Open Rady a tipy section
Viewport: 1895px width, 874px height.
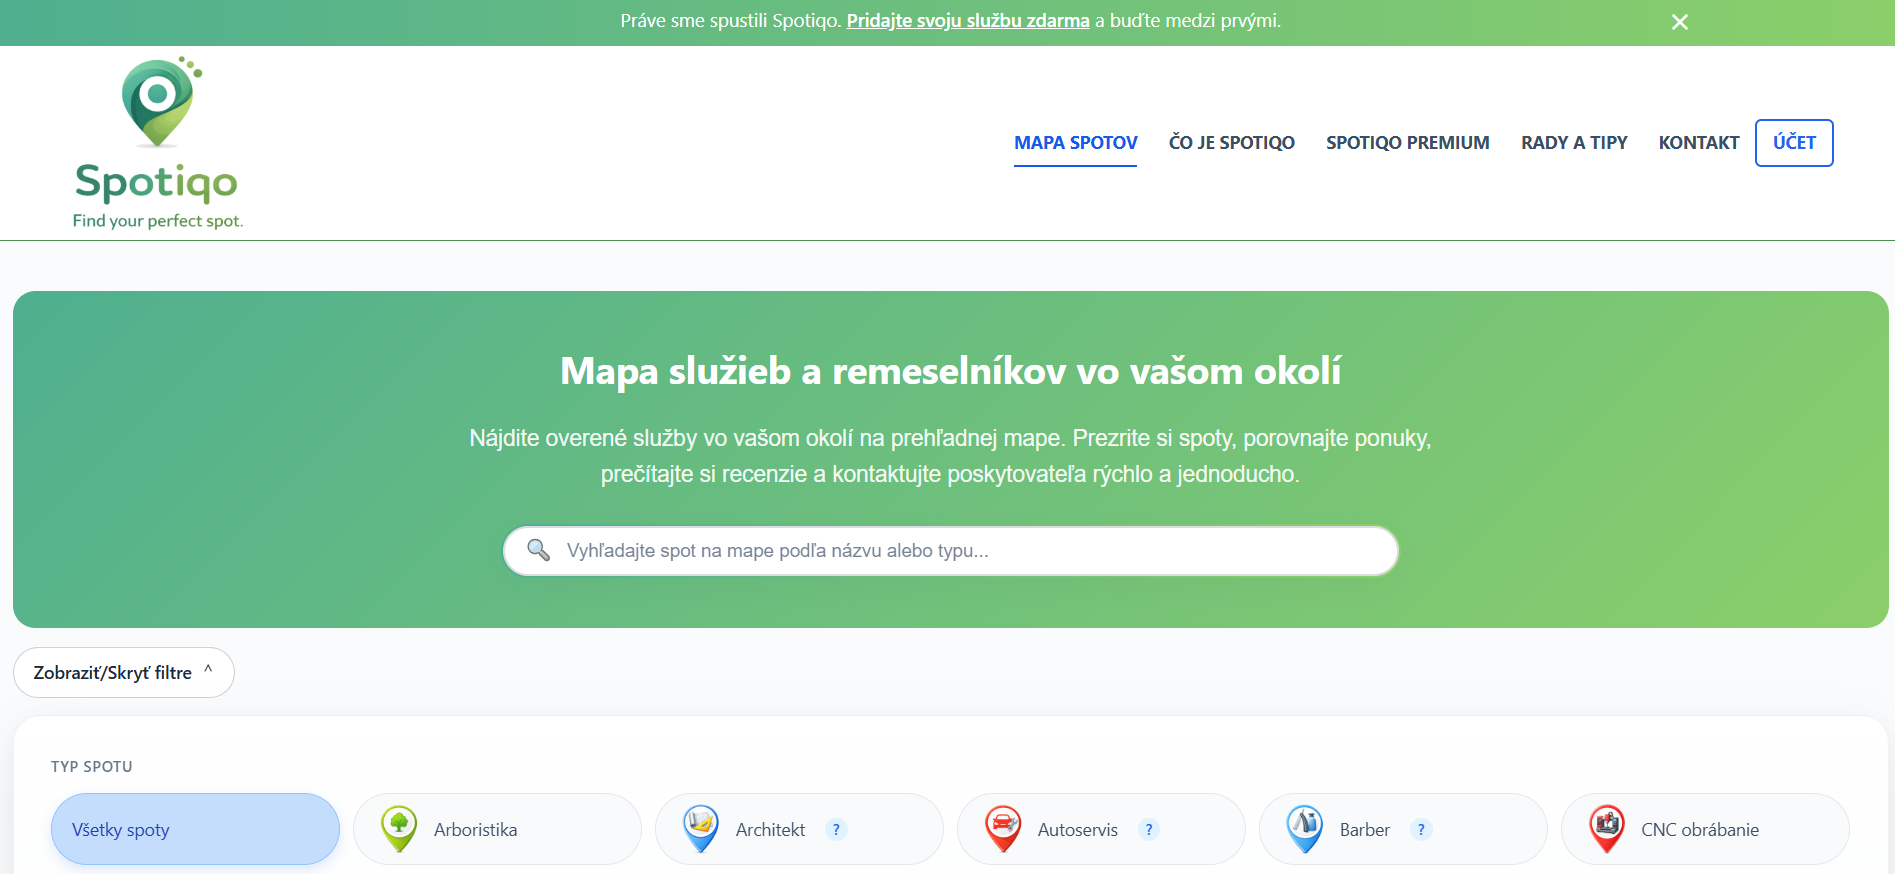(1574, 143)
